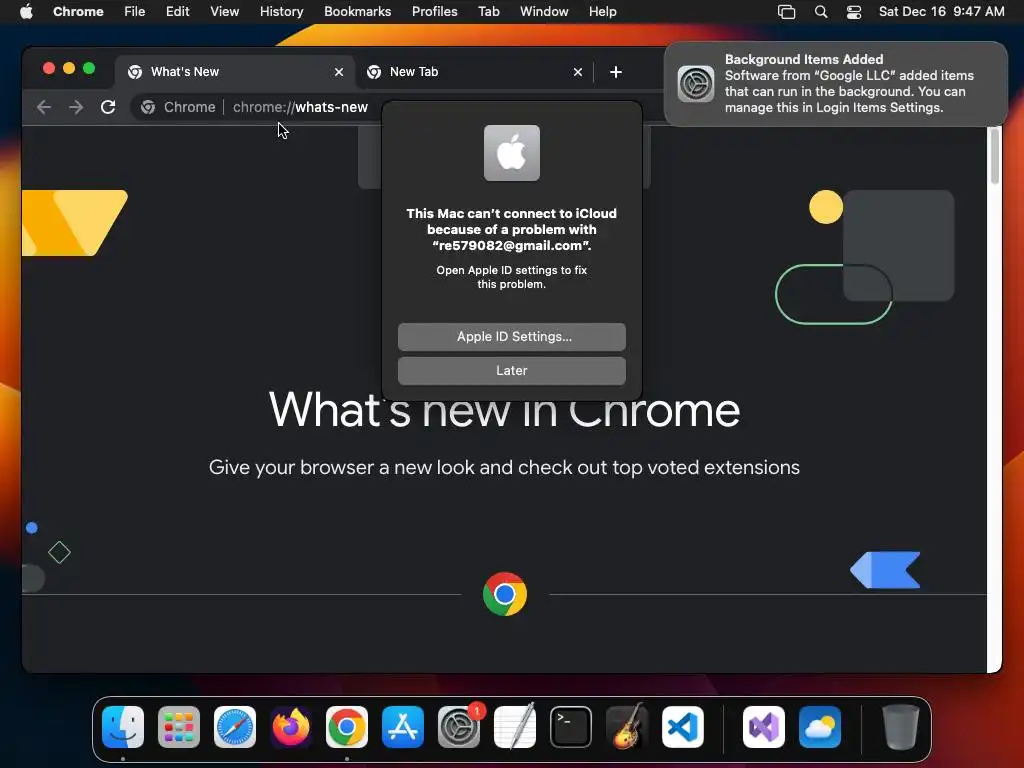Launch Firefox from the Dock
Screen dimensions: 1024x768
(x=291, y=727)
